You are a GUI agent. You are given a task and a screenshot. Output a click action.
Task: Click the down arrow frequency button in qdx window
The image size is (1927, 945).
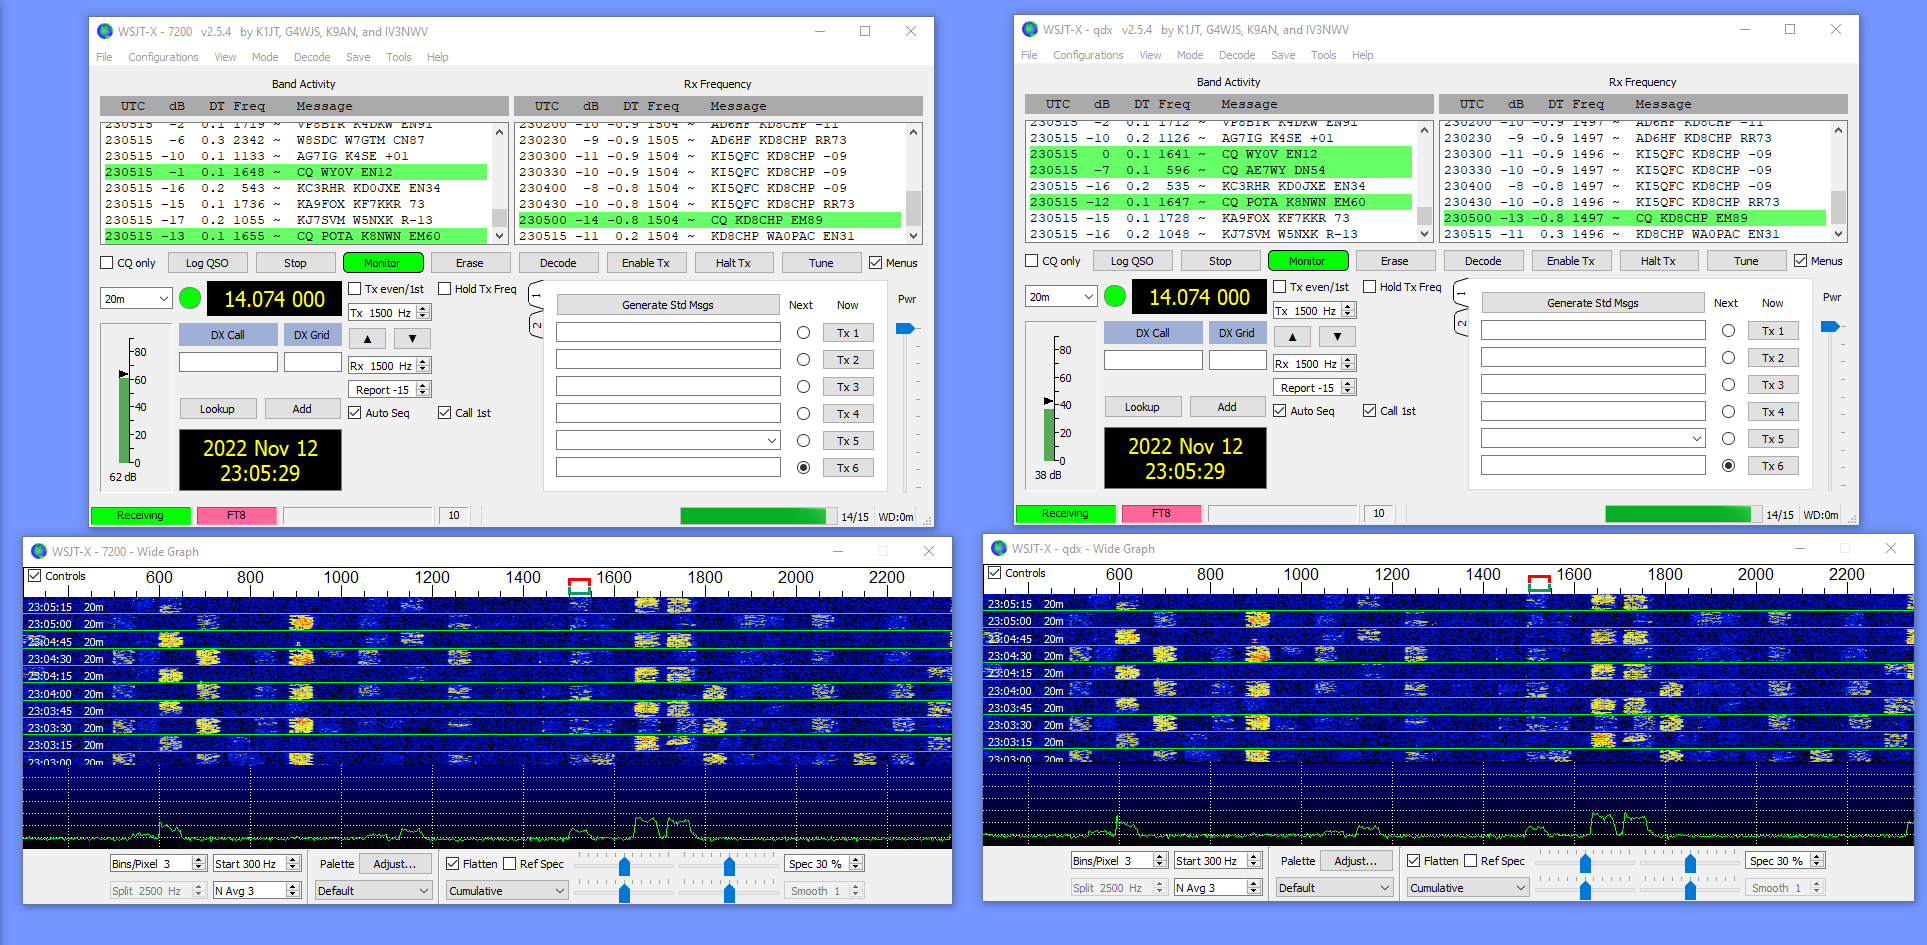1337,336
